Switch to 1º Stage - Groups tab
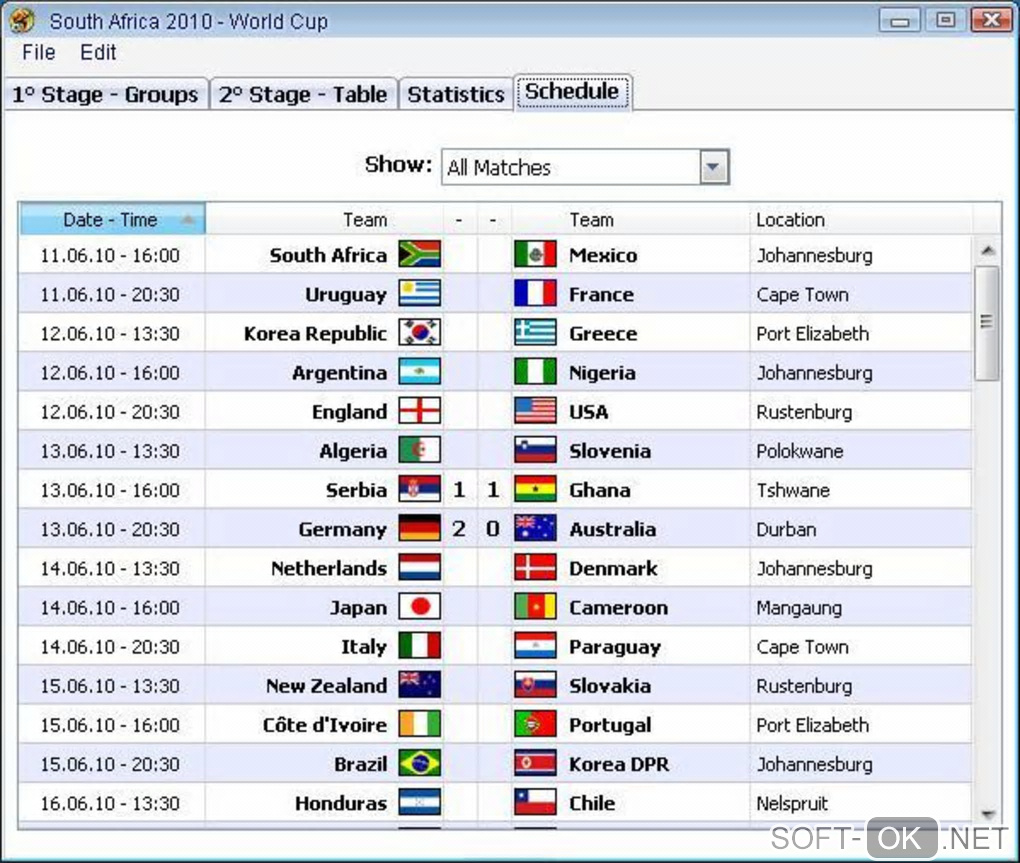Image resolution: width=1020 pixels, height=863 pixels. pos(105,95)
